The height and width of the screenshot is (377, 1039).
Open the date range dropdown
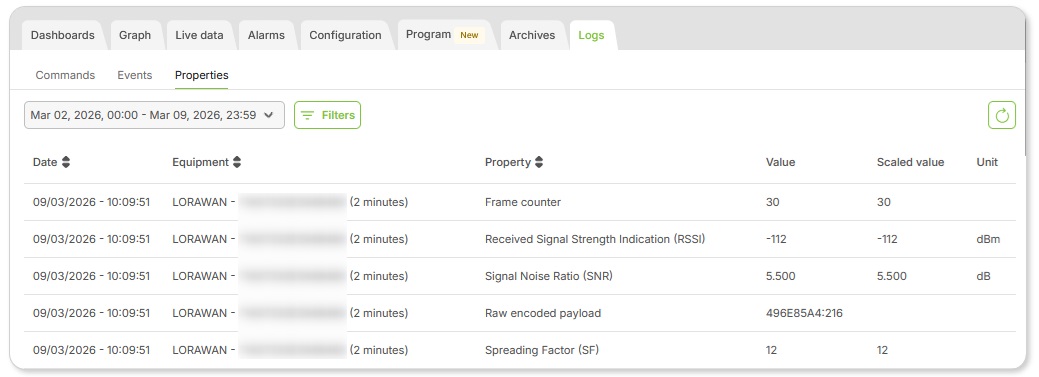tap(154, 115)
